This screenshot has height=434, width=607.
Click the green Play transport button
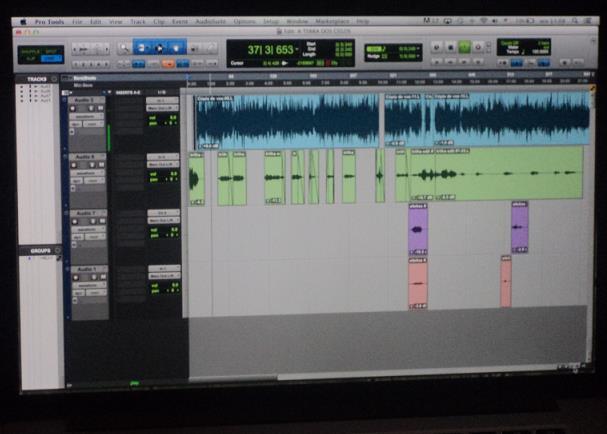tap(464, 47)
